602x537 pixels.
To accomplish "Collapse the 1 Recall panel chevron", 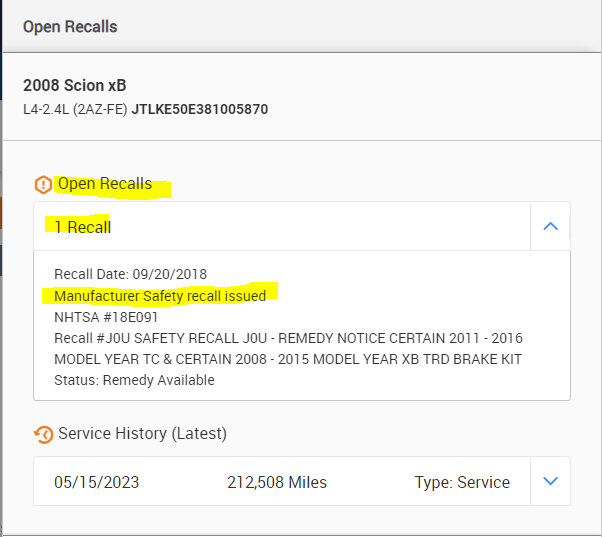I will click(549, 226).
